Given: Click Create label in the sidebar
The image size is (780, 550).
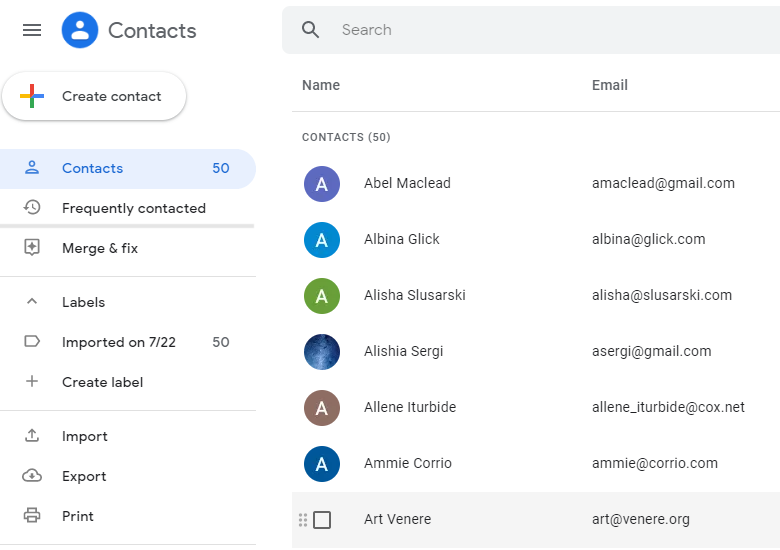Looking at the screenshot, I should click(x=102, y=382).
